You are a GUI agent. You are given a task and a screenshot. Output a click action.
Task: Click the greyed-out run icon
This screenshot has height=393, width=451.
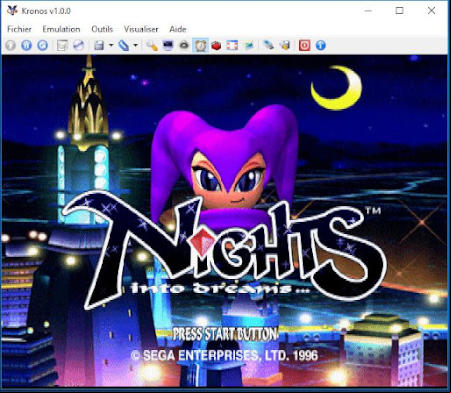pyautogui.click(x=10, y=45)
